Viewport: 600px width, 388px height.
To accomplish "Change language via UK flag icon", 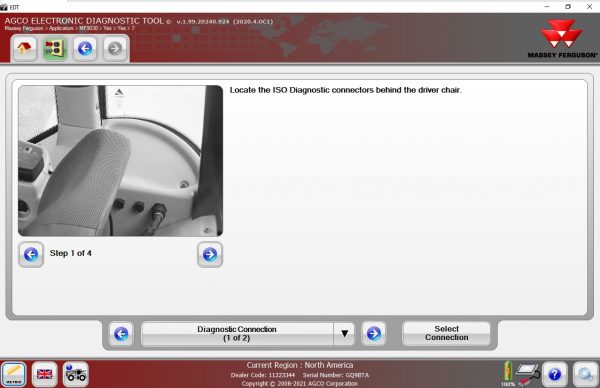I will (44, 374).
